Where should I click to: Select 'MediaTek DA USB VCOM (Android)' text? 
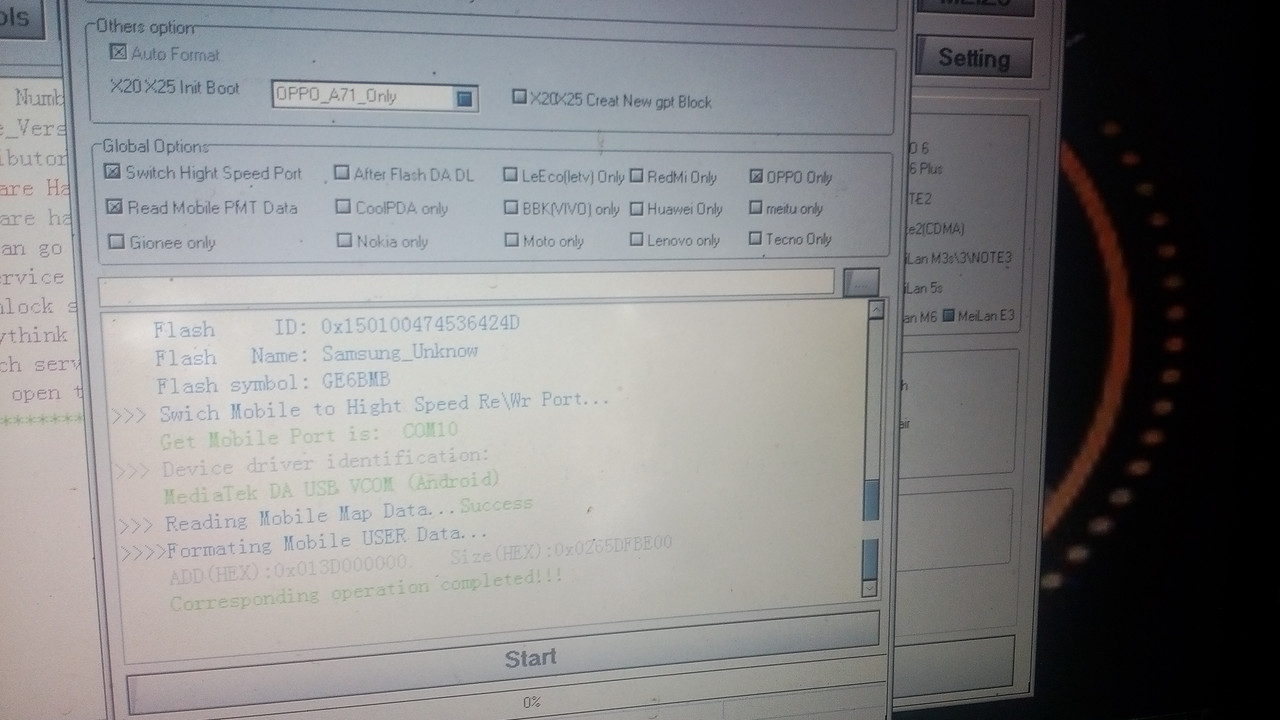coord(331,488)
